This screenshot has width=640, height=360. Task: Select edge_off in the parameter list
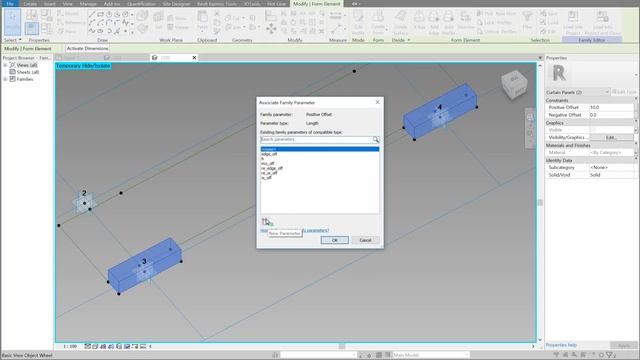pyautogui.click(x=269, y=154)
